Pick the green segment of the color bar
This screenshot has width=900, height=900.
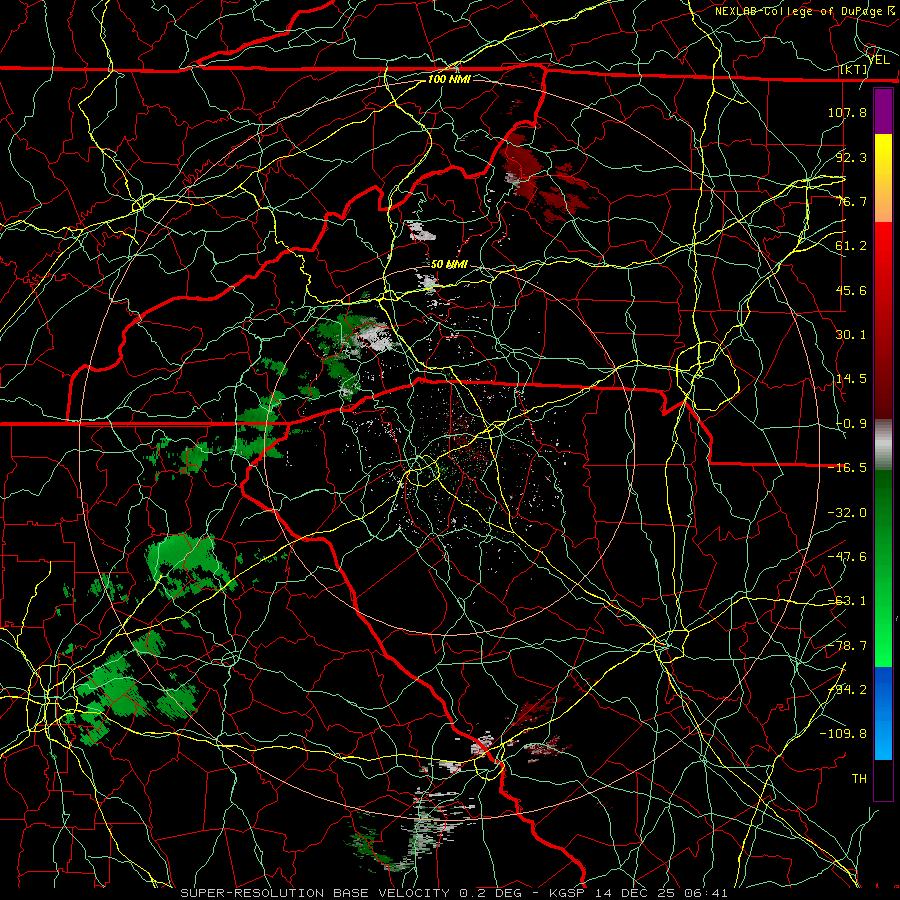point(883,568)
